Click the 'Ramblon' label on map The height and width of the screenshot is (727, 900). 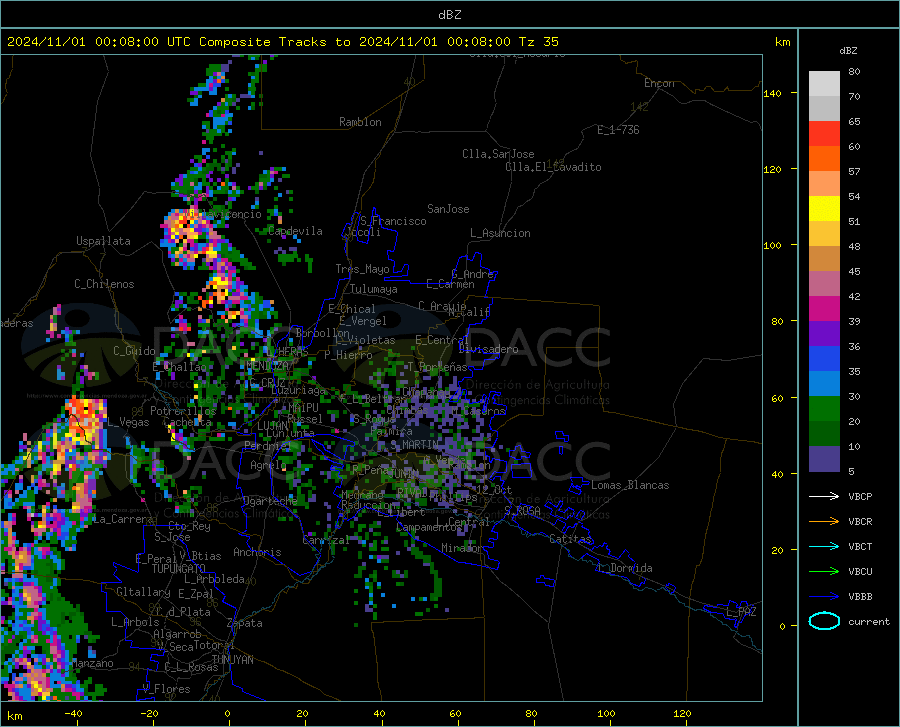(x=360, y=122)
